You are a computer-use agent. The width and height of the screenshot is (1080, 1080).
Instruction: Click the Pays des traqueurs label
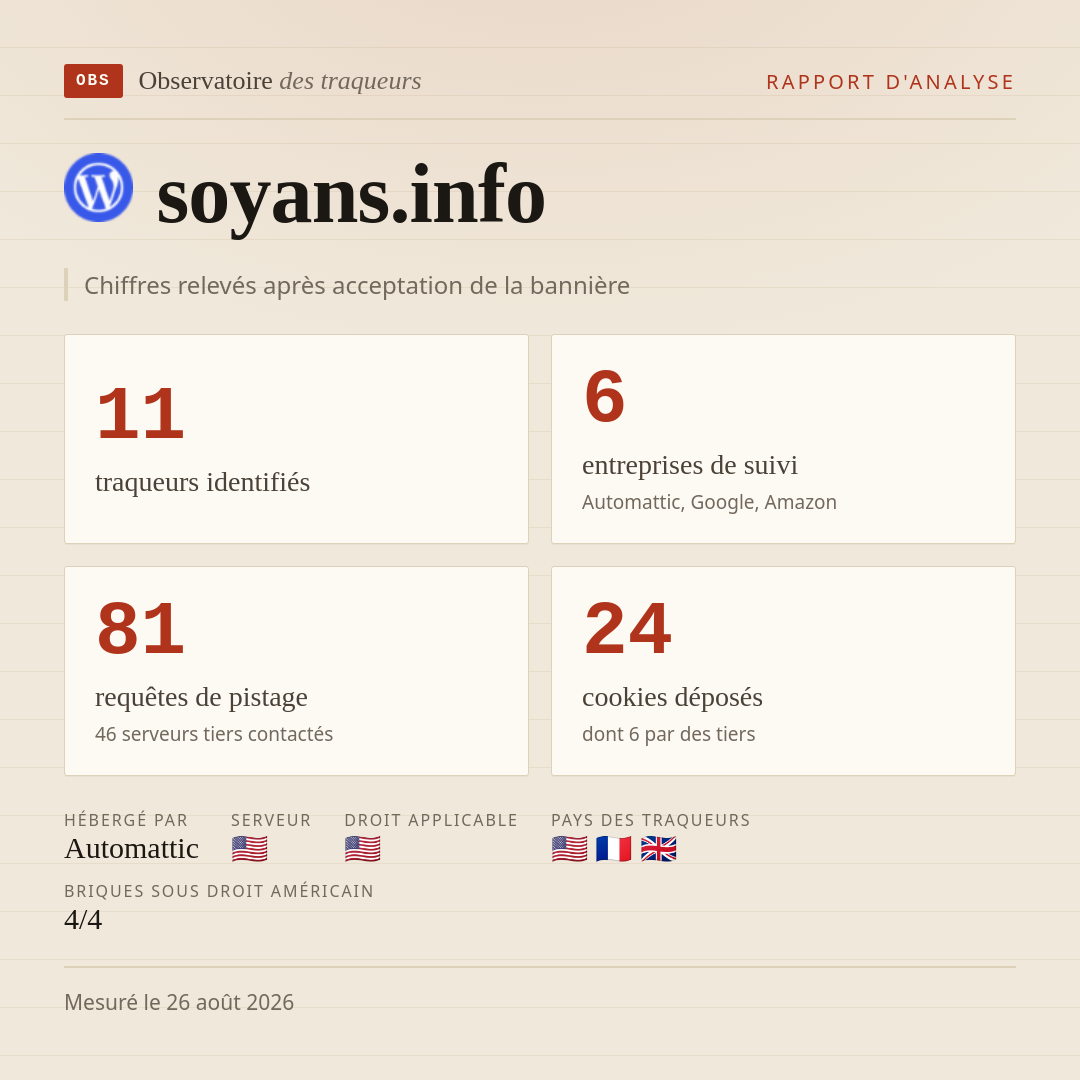click(651, 820)
